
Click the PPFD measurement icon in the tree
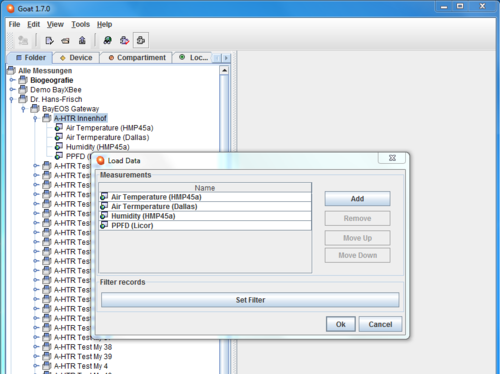coord(59,156)
